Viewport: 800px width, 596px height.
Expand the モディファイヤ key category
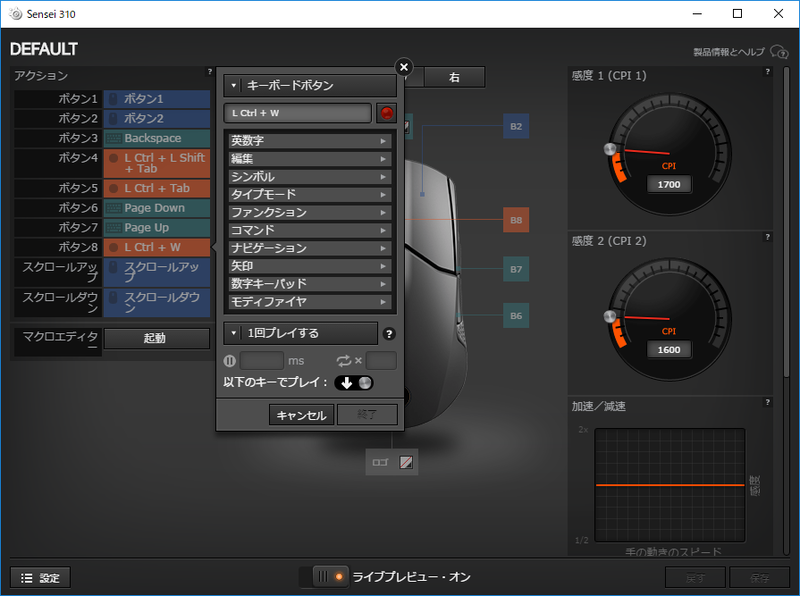(x=310, y=302)
